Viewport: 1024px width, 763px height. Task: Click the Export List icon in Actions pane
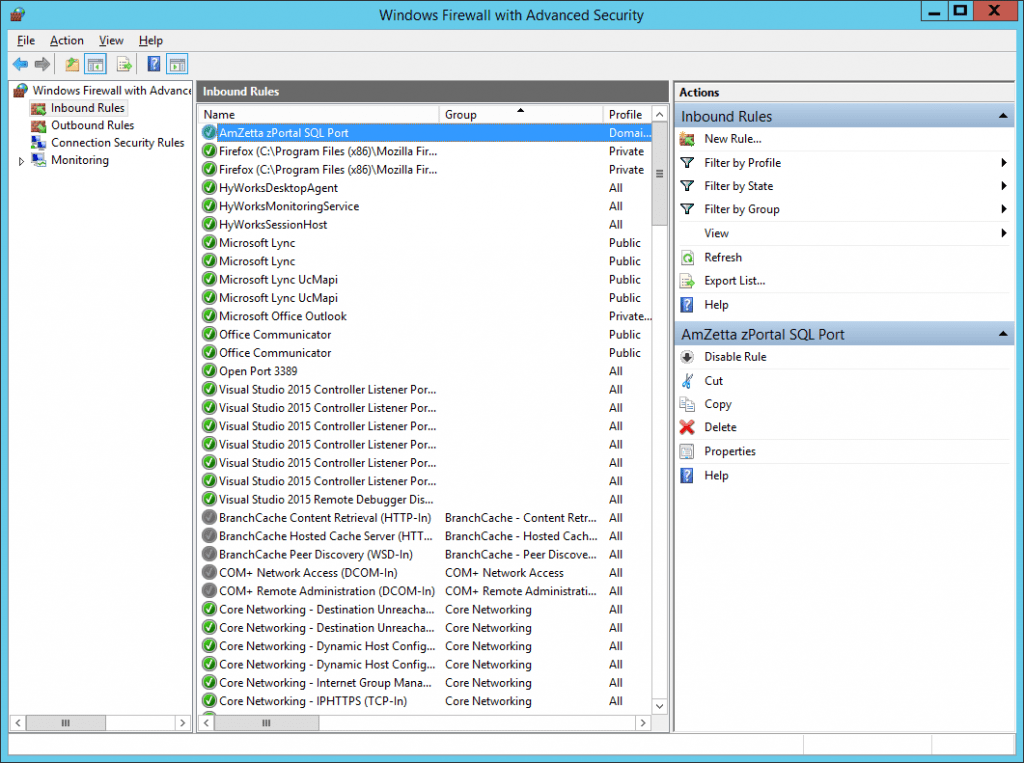click(x=687, y=281)
